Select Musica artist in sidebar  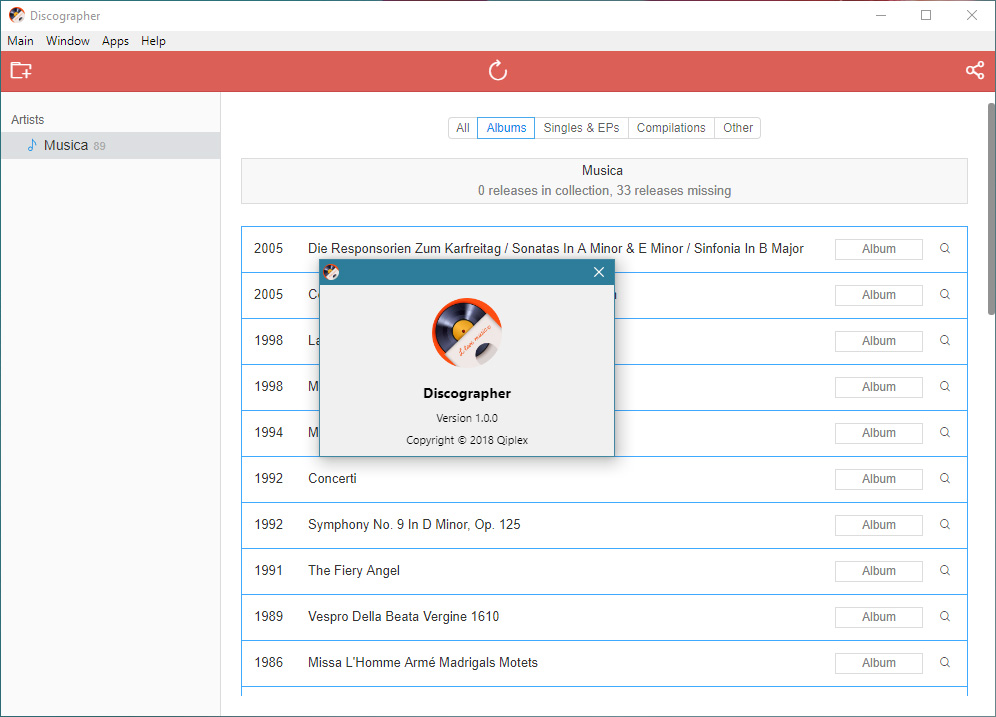pos(66,145)
